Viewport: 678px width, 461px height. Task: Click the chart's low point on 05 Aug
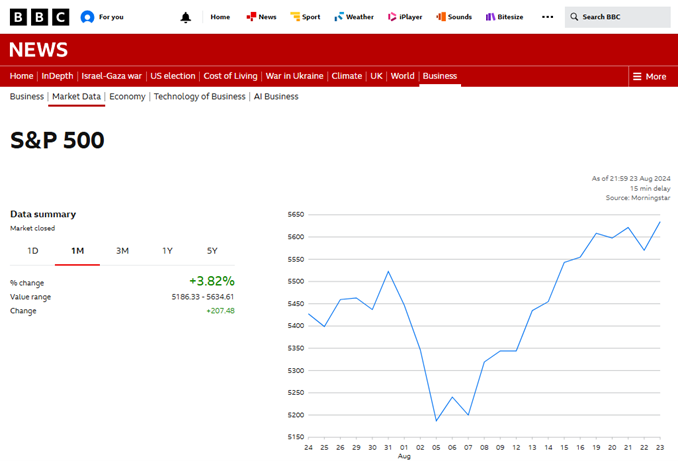click(436, 420)
